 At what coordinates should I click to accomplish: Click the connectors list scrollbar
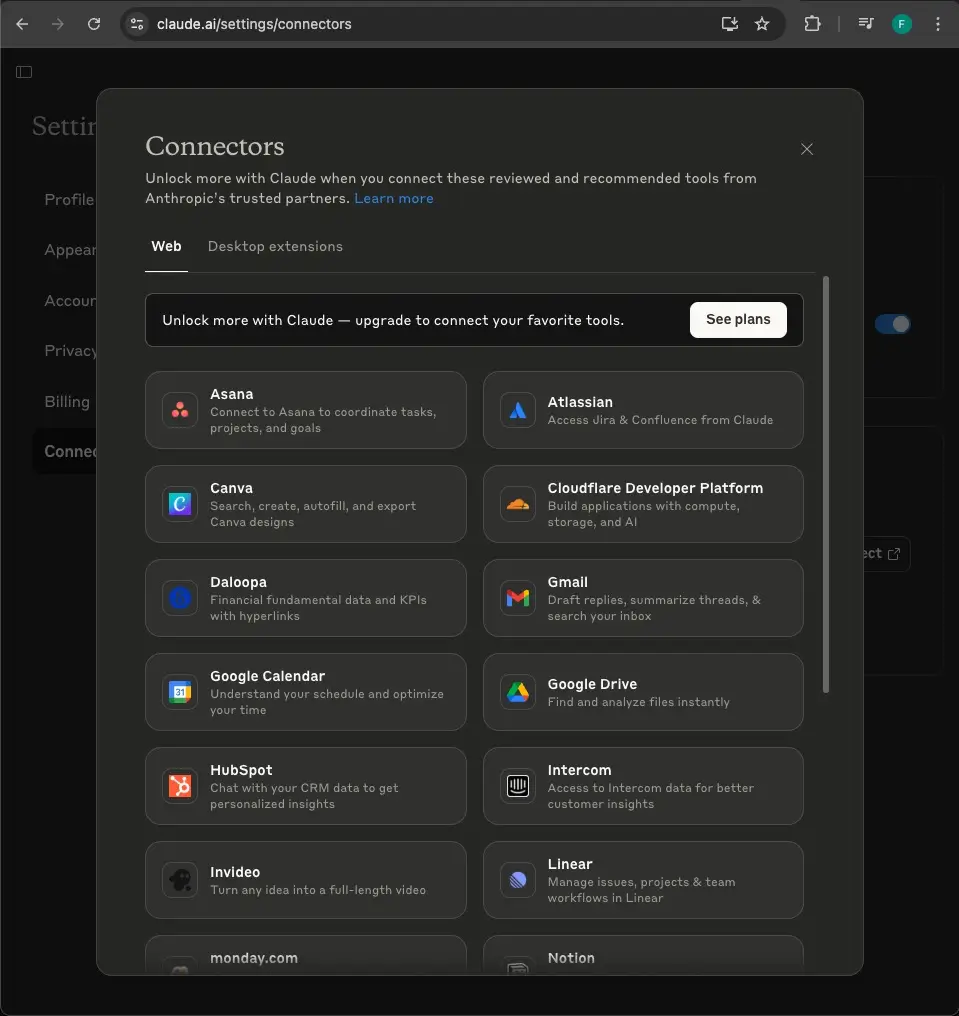(826, 485)
